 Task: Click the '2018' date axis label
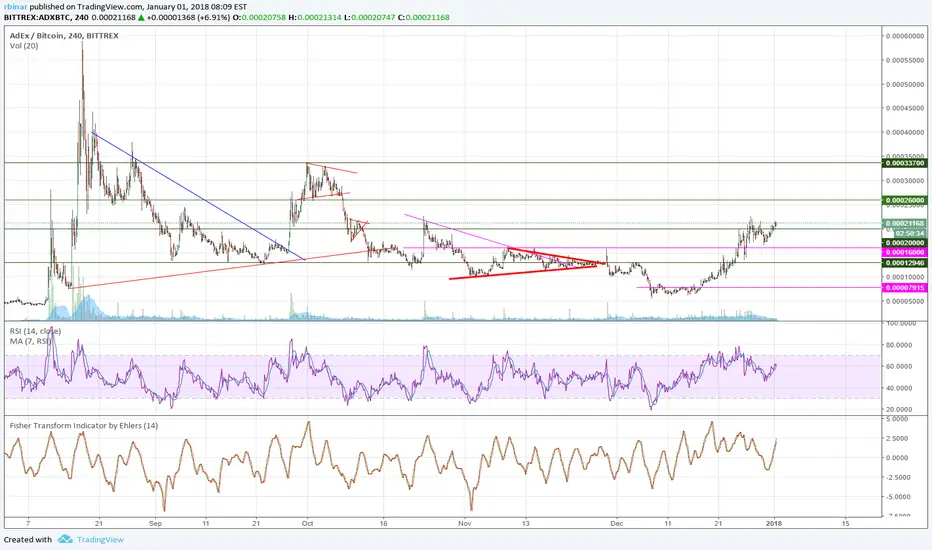[x=774, y=524]
